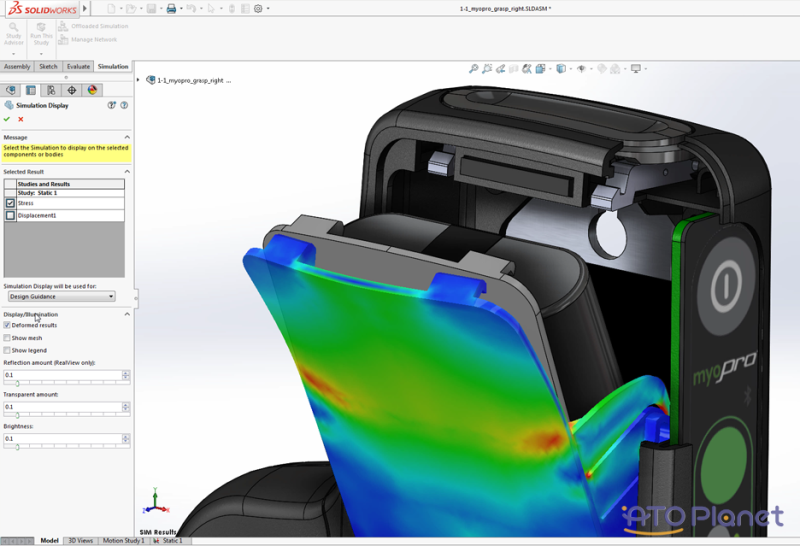The image size is (800, 546).
Task: Click the Zoom to Area icon
Action: click(487, 68)
